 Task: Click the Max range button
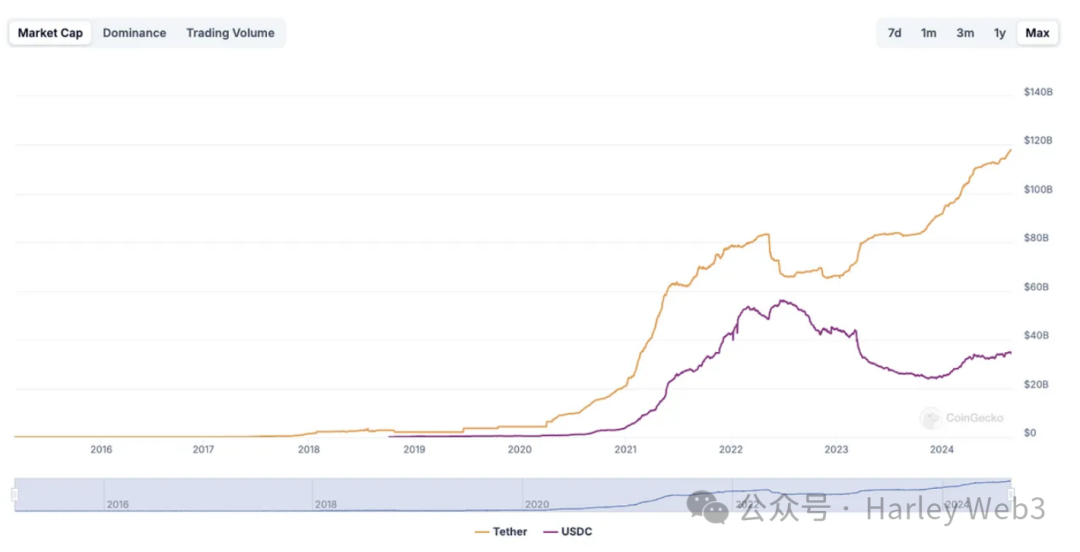tap(1037, 33)
